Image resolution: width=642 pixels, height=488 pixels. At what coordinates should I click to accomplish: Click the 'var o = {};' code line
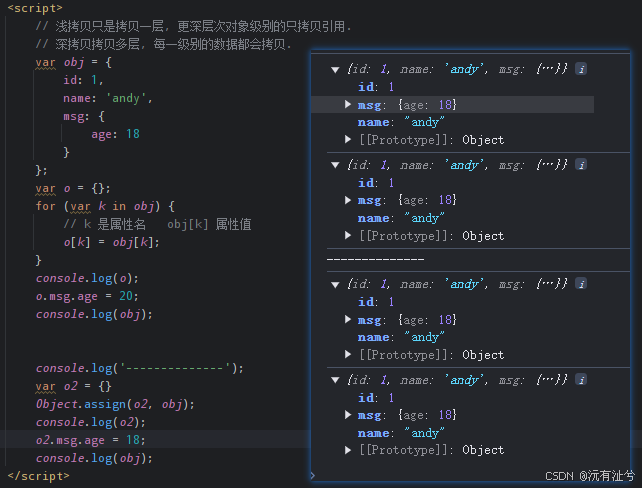pos(73,188)
